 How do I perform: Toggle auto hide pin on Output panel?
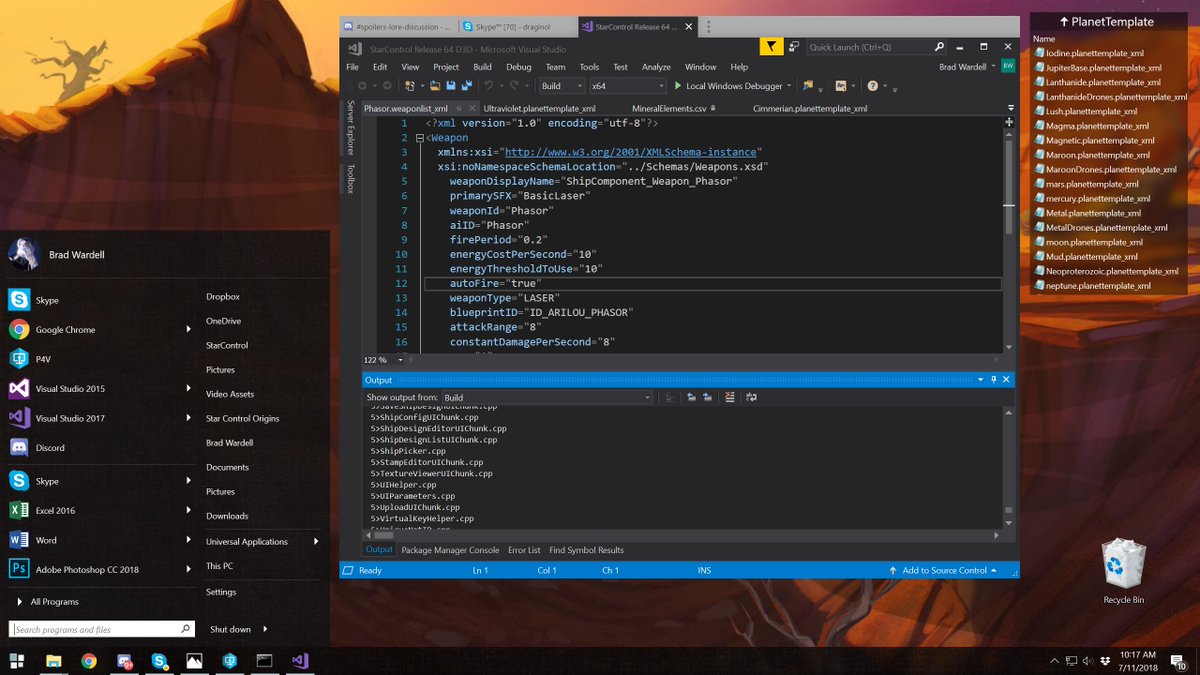click(x=993, y=380)
